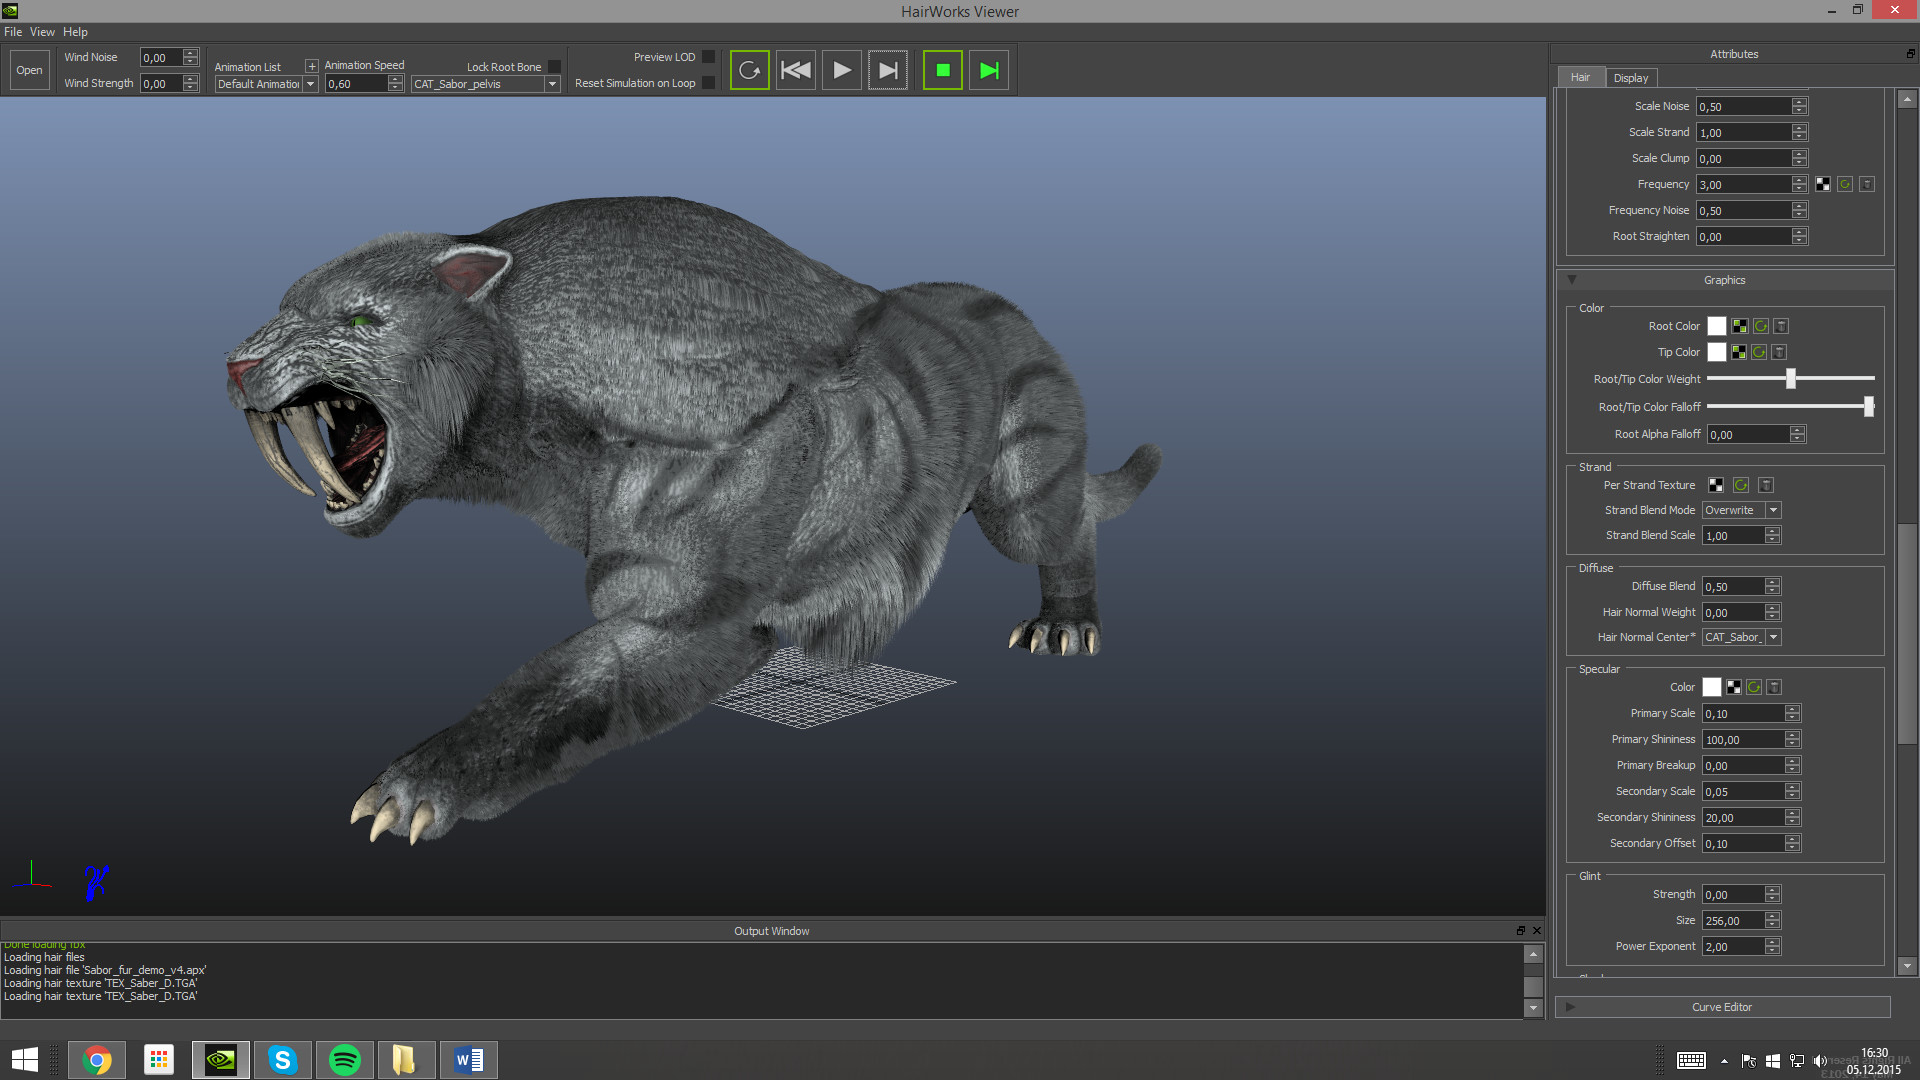Image resolution: width=1920 pixels, height=1080 pixels.
Task: Toggle Preview LOD checkbox
Action: point(708,57)
